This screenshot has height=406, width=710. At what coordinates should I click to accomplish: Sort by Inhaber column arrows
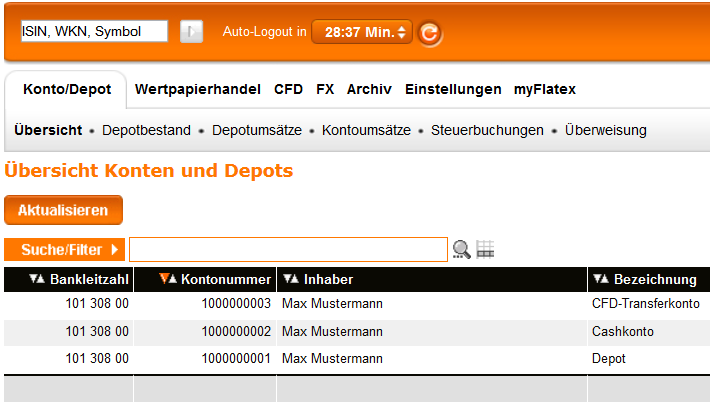291,280
